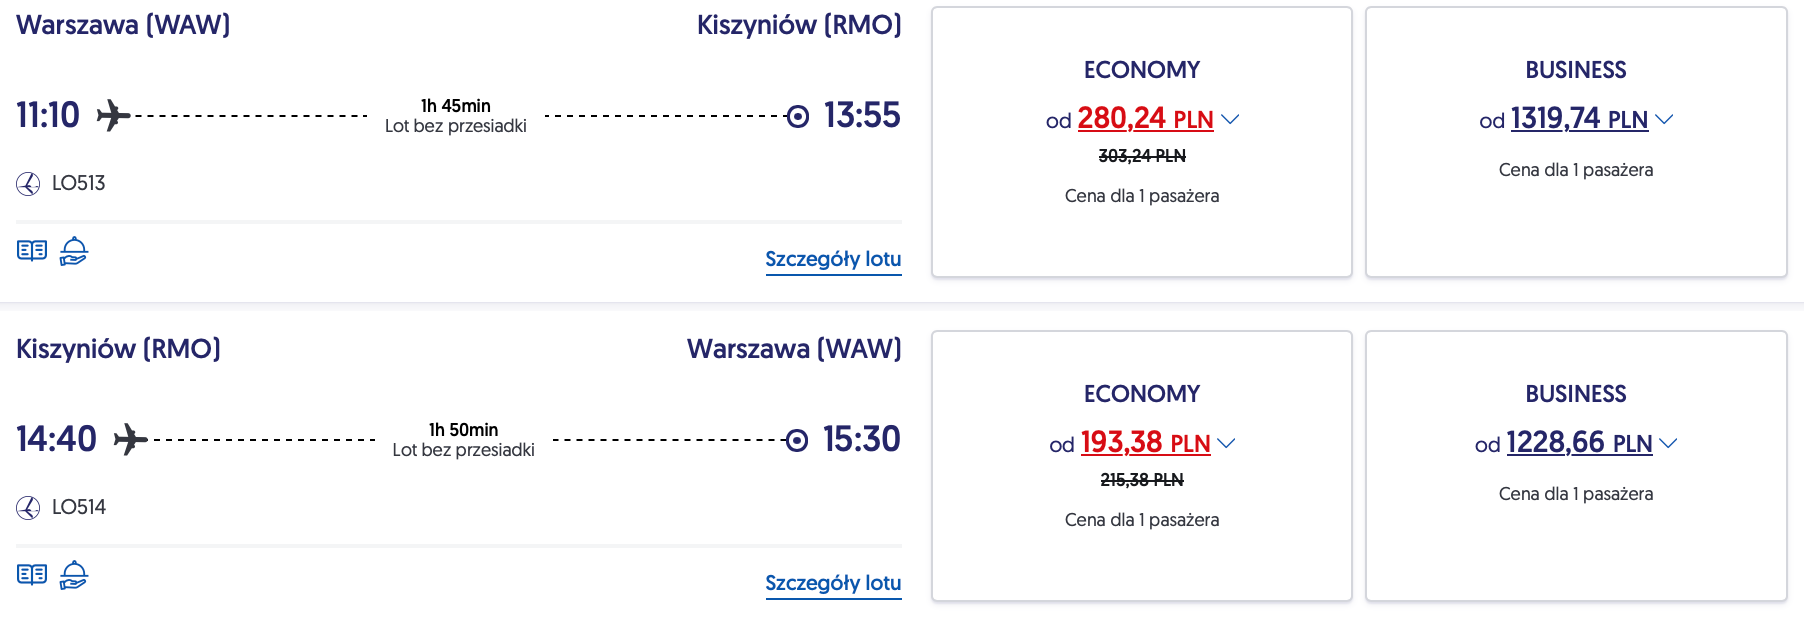Expand Economy fare 280,24 PLN chevron
The width and height of the screenshot is (1804, 619).
click(x=1231, y=119)
